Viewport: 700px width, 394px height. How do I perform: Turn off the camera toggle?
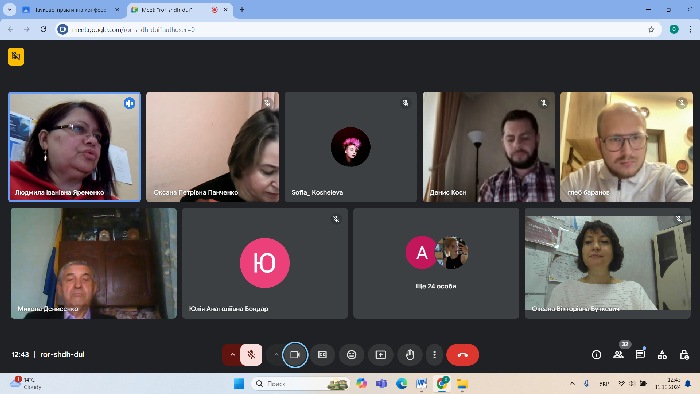click(295, 355)
